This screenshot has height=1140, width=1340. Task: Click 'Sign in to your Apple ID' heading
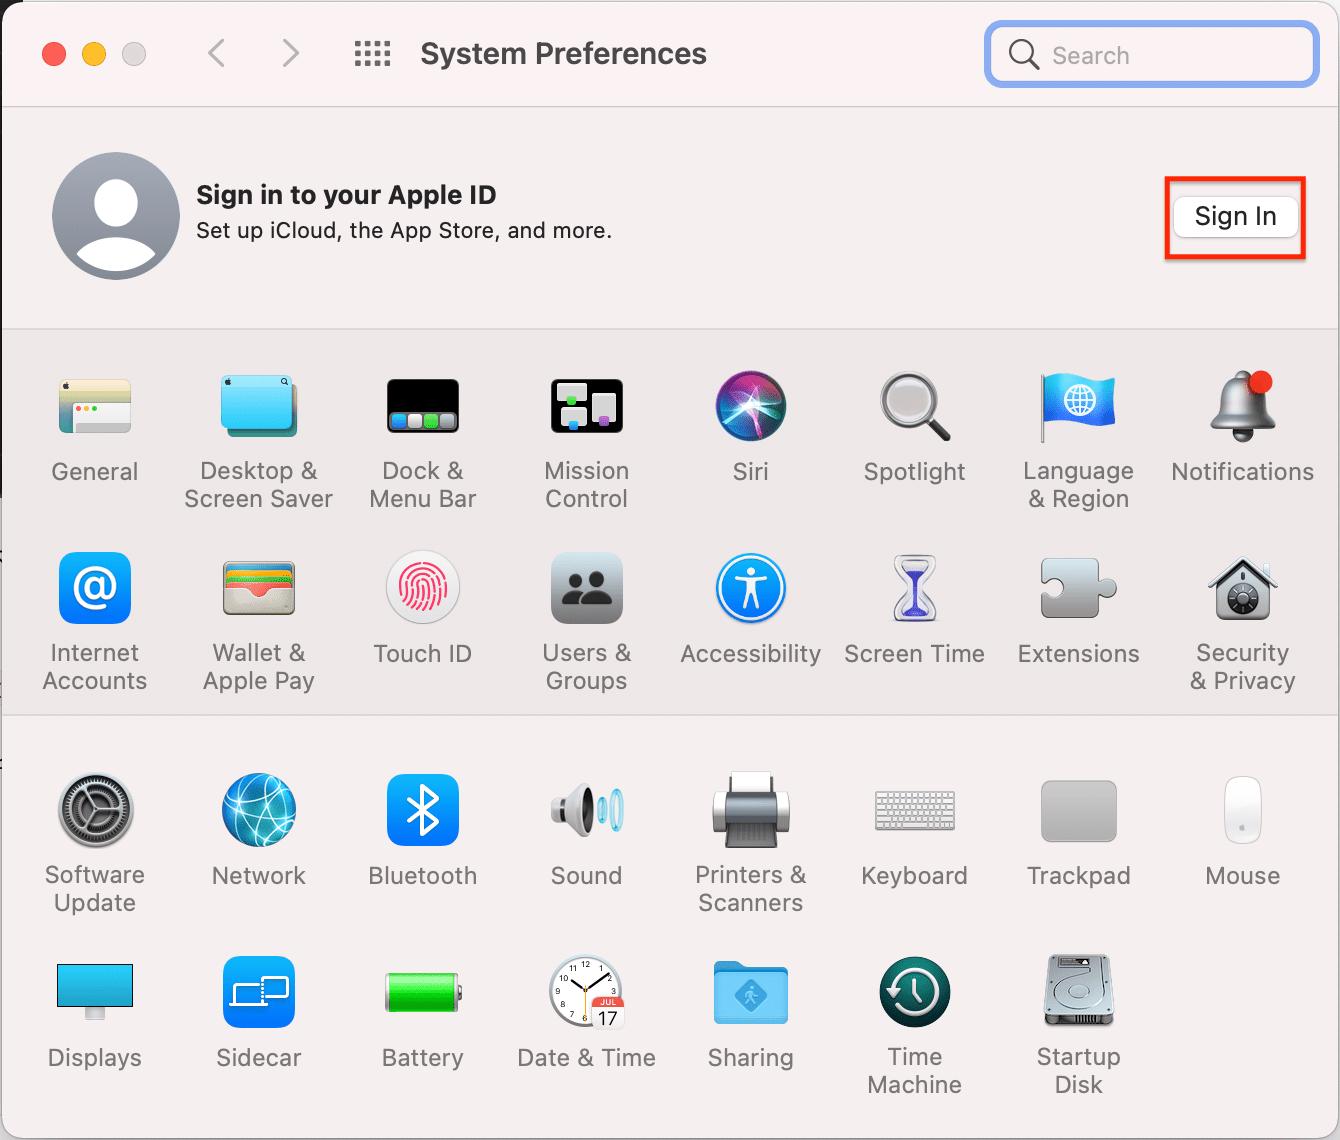click(346, 194)
